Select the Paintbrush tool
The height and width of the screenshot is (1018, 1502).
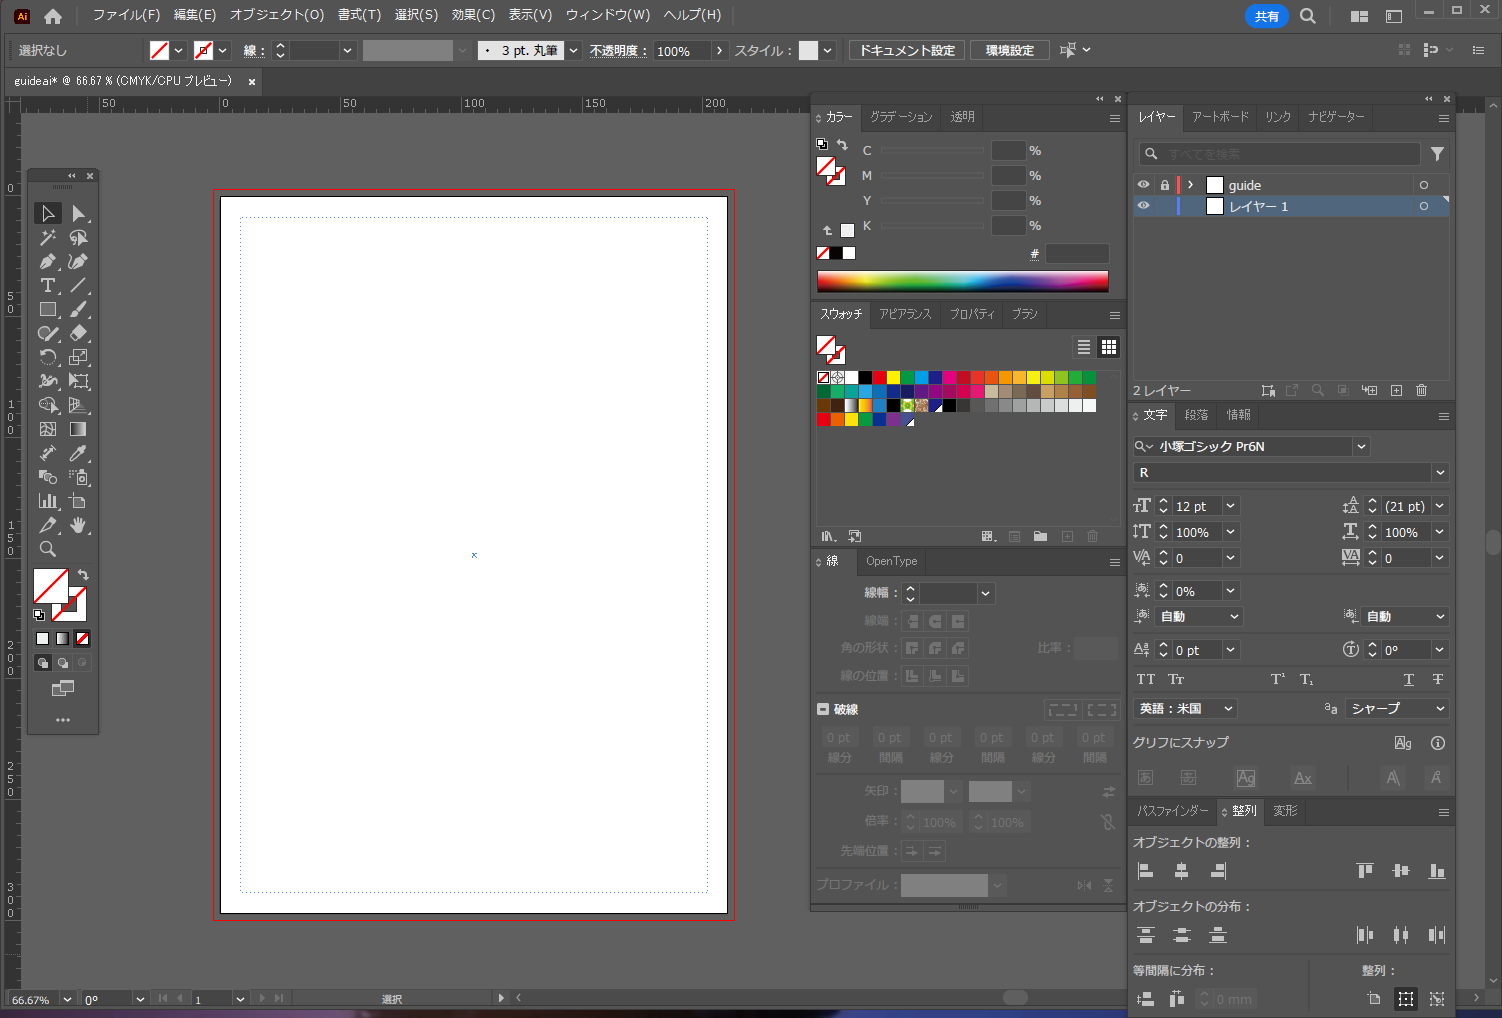tap(79, 309)
